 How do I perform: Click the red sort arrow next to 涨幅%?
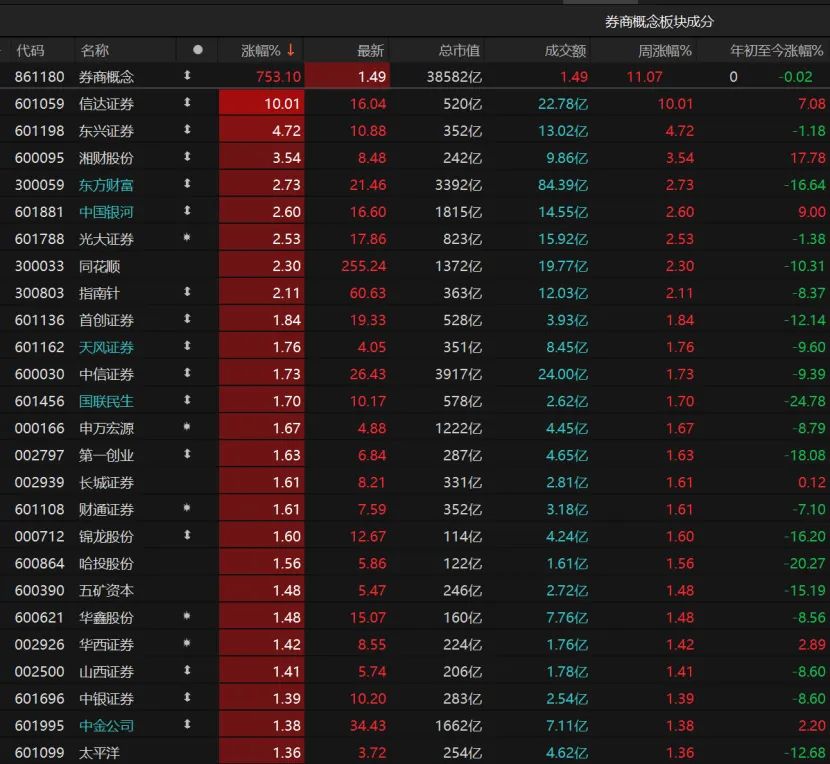[291, 50]
